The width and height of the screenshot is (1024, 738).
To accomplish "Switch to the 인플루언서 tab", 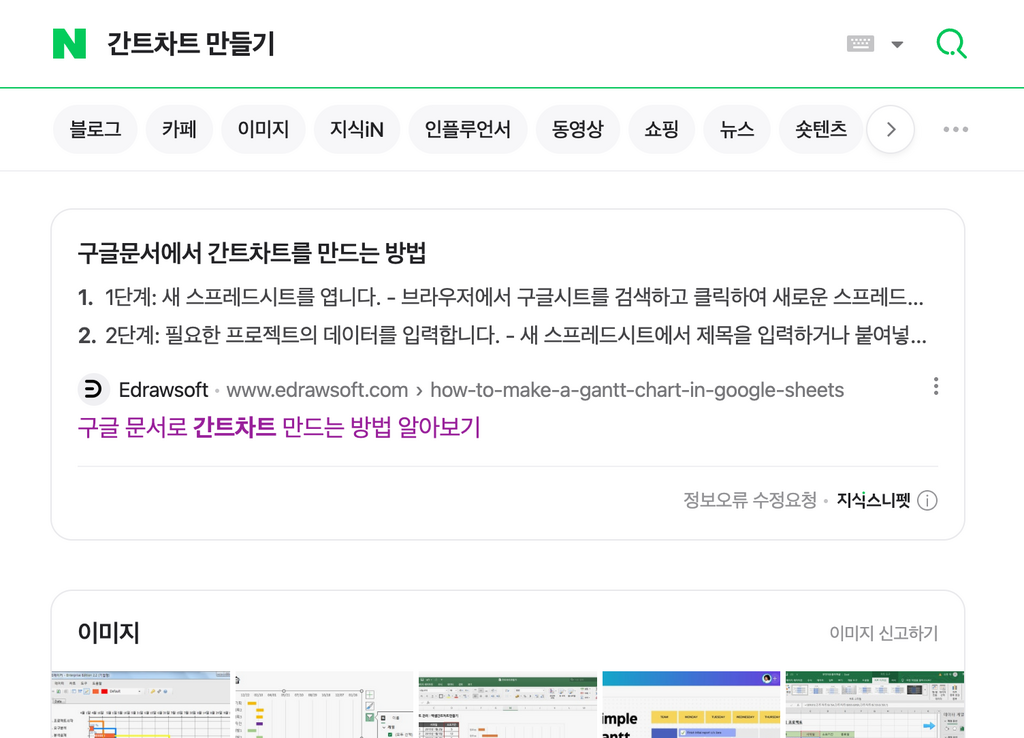I will tap(468, 129).
